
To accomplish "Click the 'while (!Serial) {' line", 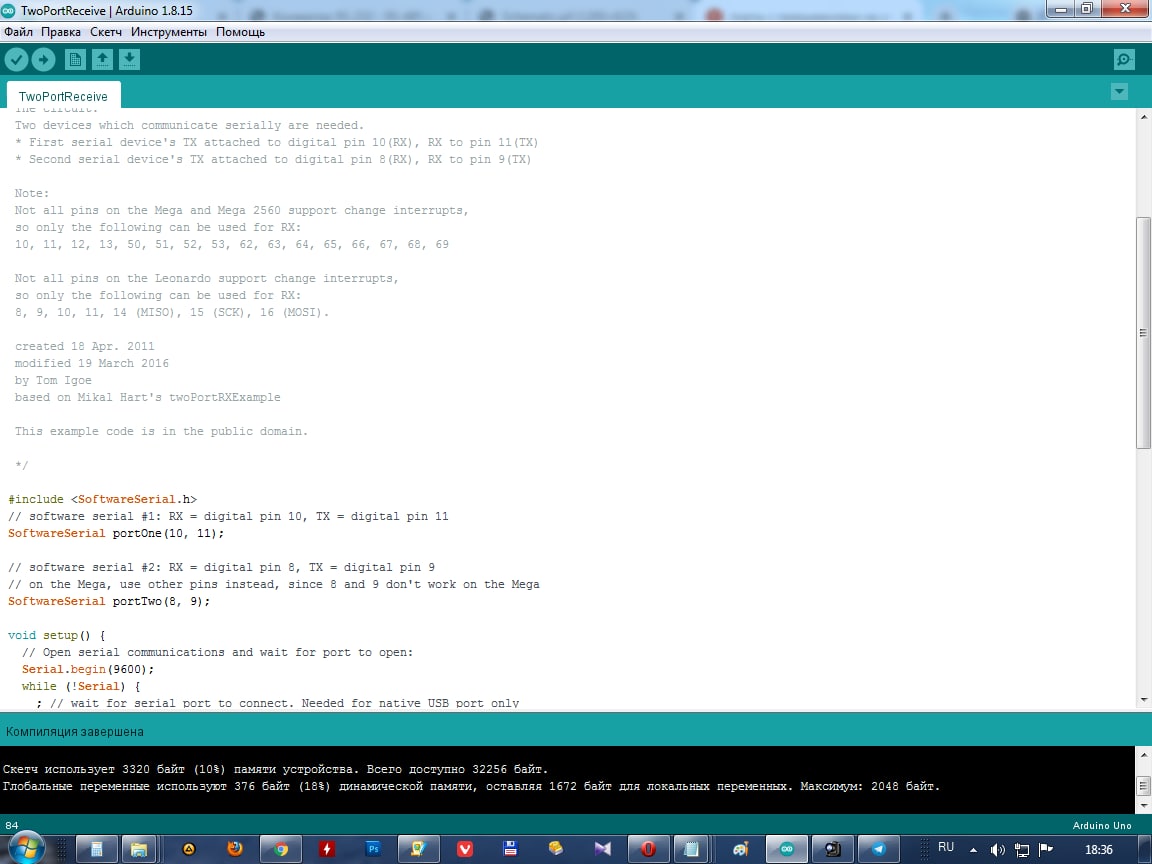I will coord(81,686).
